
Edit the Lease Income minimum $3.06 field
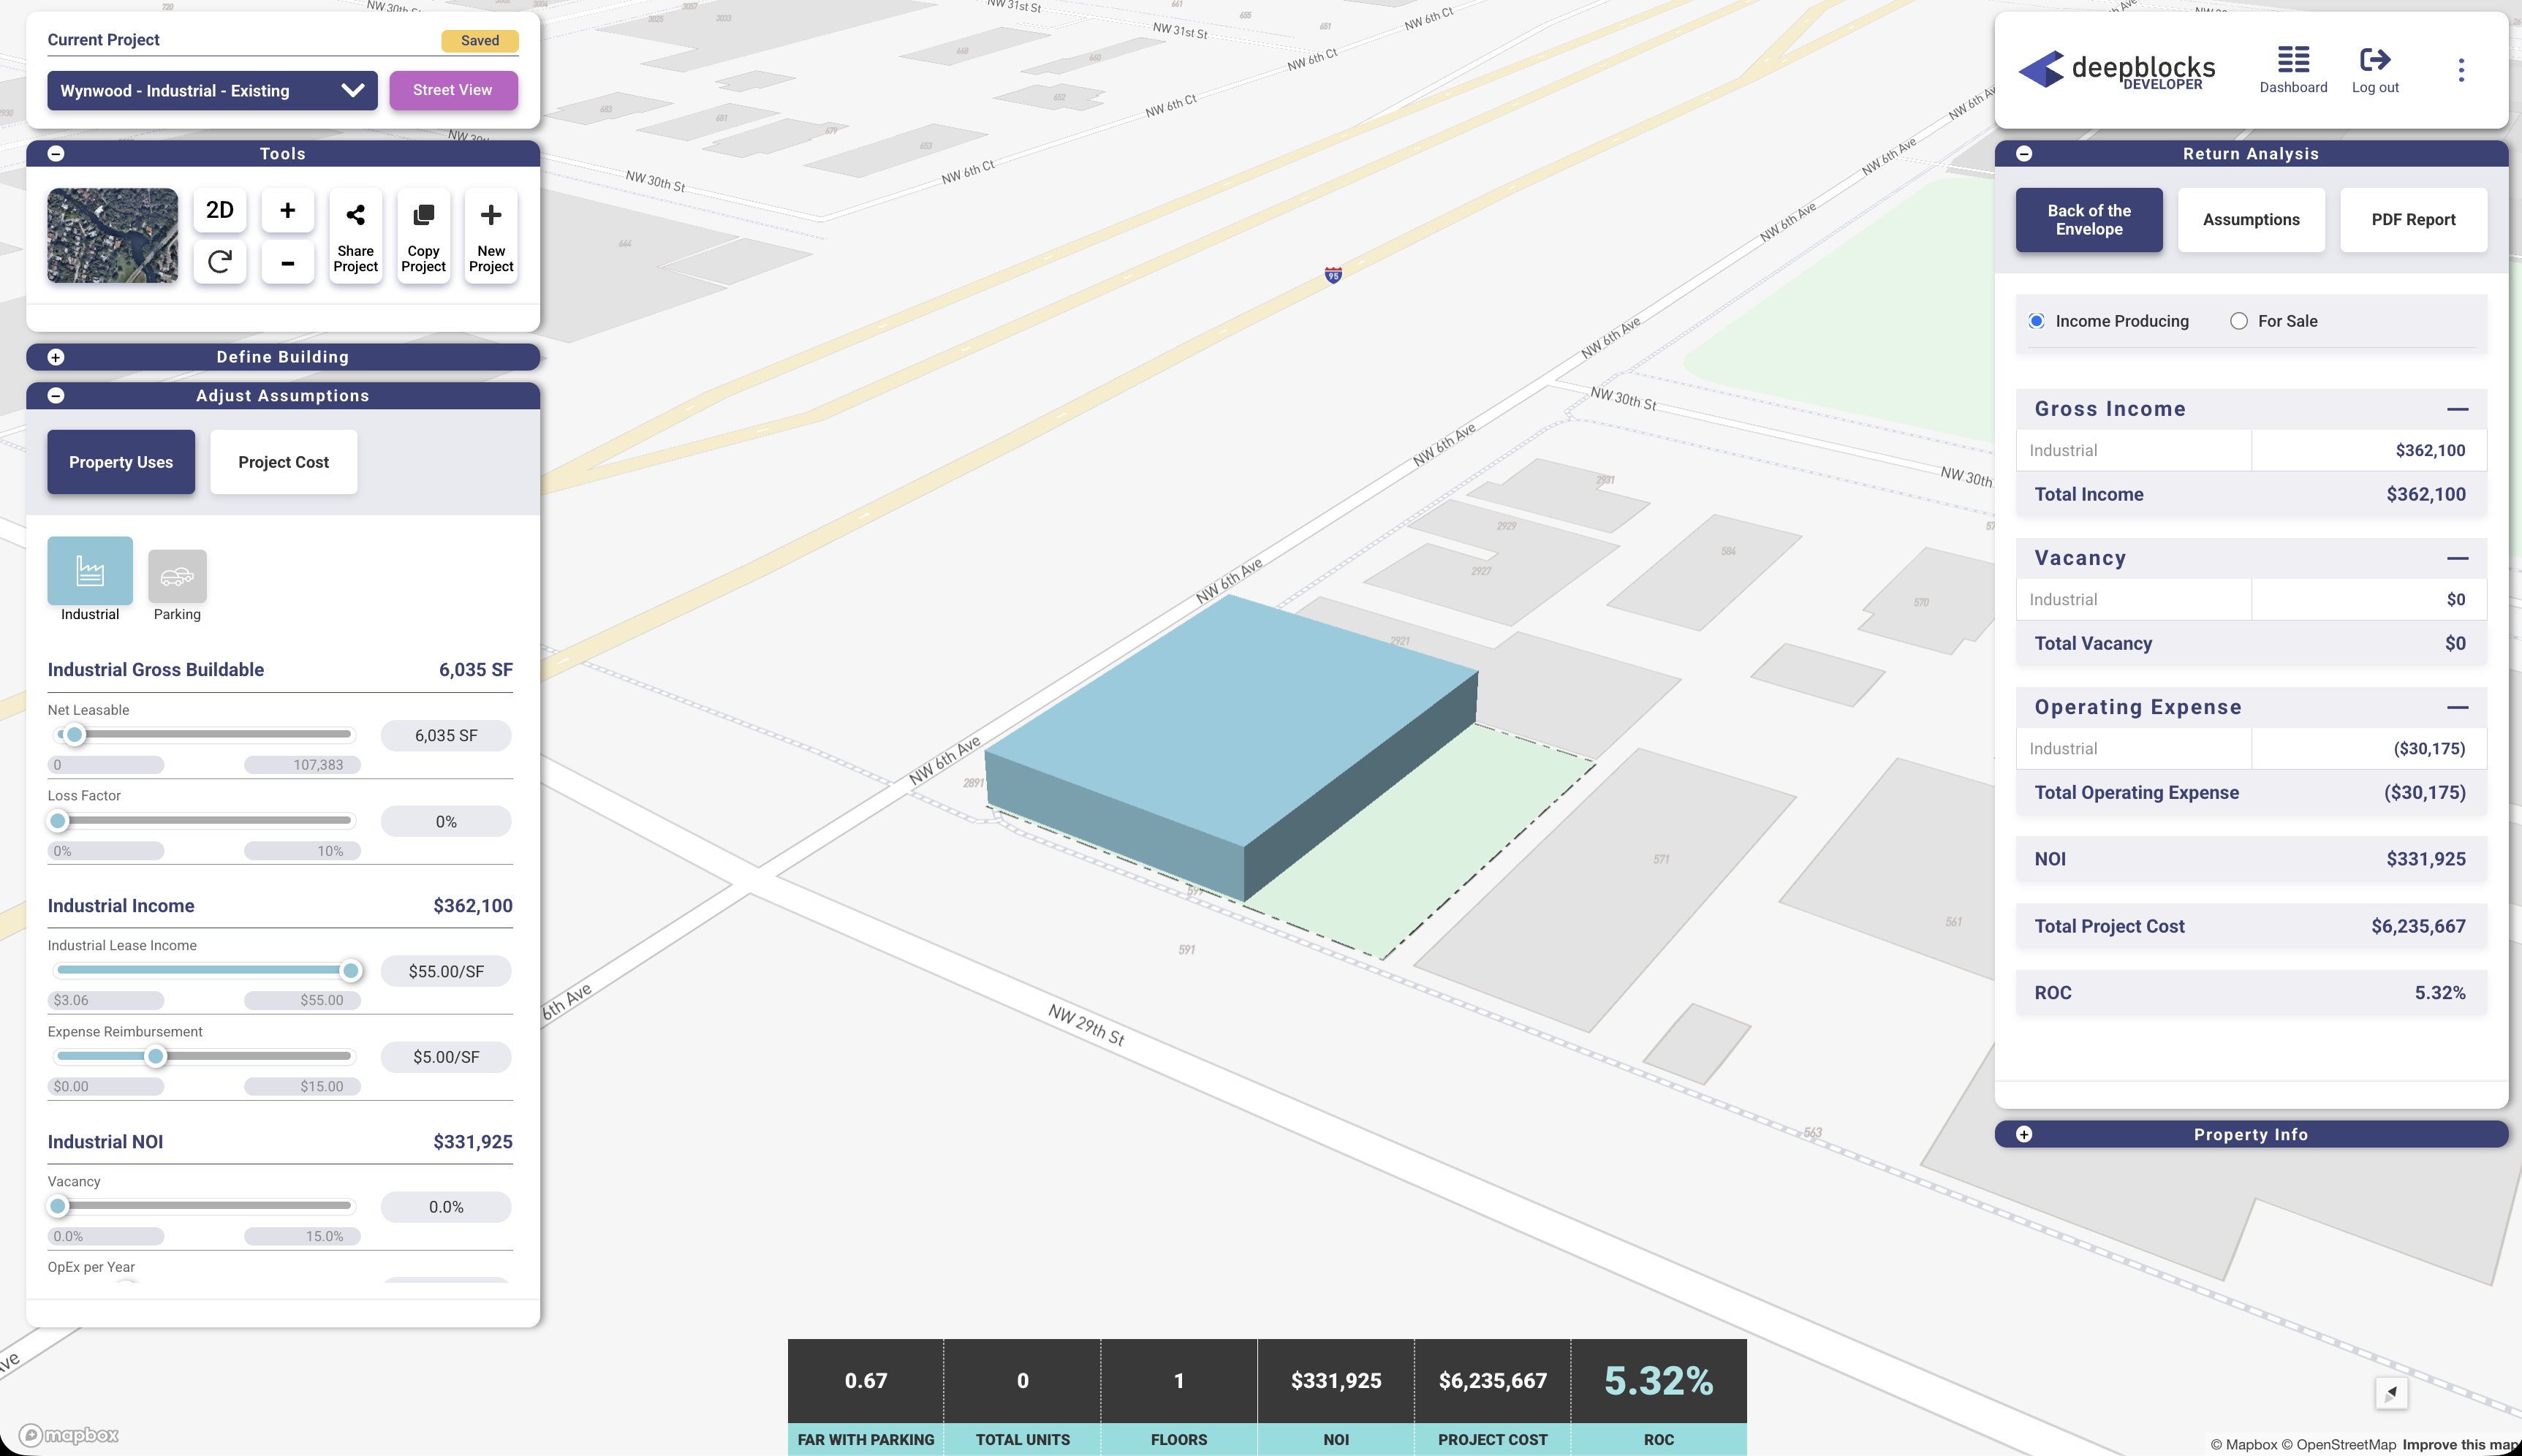[x=106, y=1000]
